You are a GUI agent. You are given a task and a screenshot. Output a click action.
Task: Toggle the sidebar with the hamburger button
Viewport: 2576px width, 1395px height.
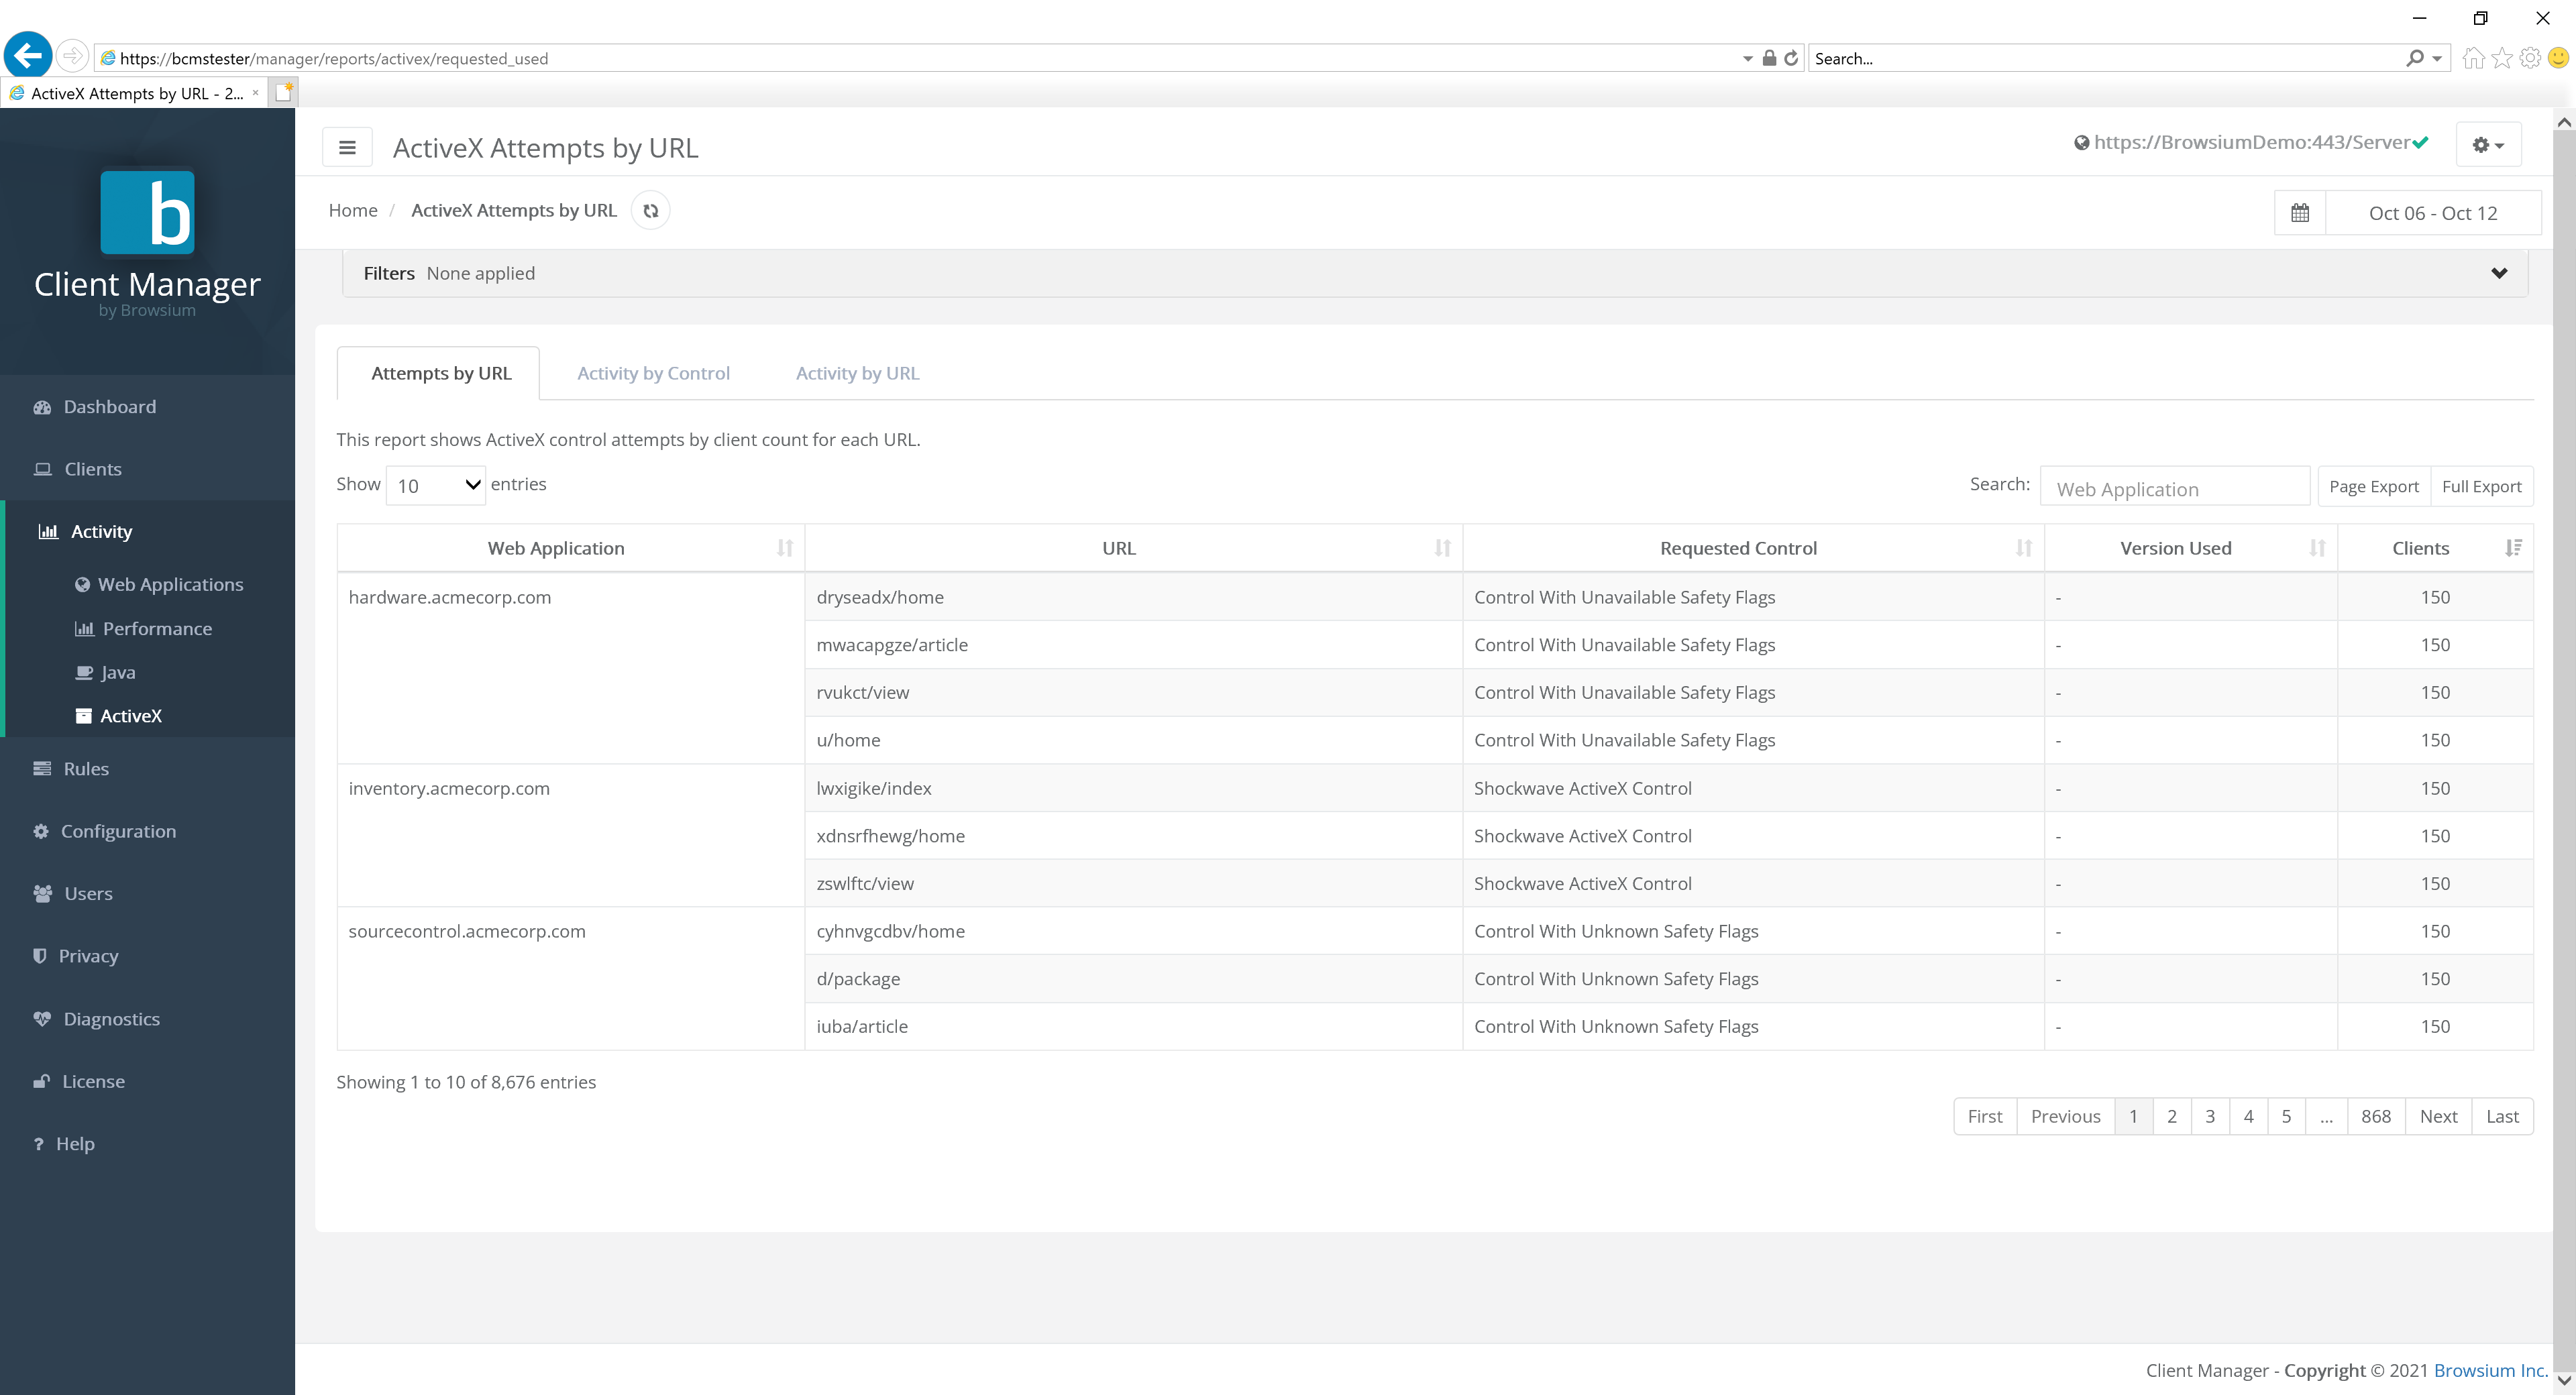pyautogui.click(x=347, y=147)
